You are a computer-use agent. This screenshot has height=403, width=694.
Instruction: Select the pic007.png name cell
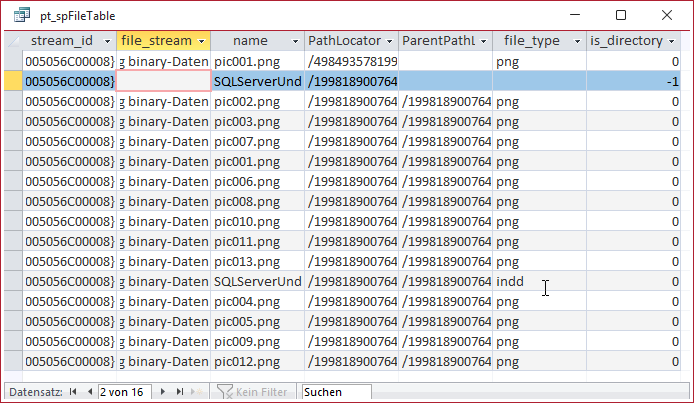[x=257, y=142]
